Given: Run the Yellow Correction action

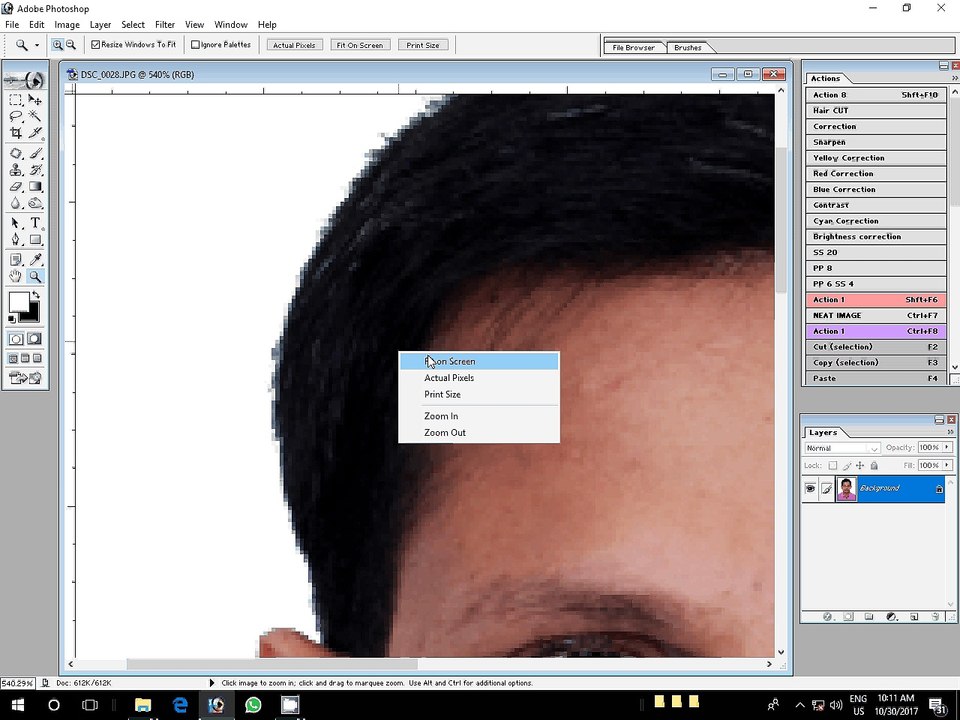Looking at the screenshot, I should point(876,158).
